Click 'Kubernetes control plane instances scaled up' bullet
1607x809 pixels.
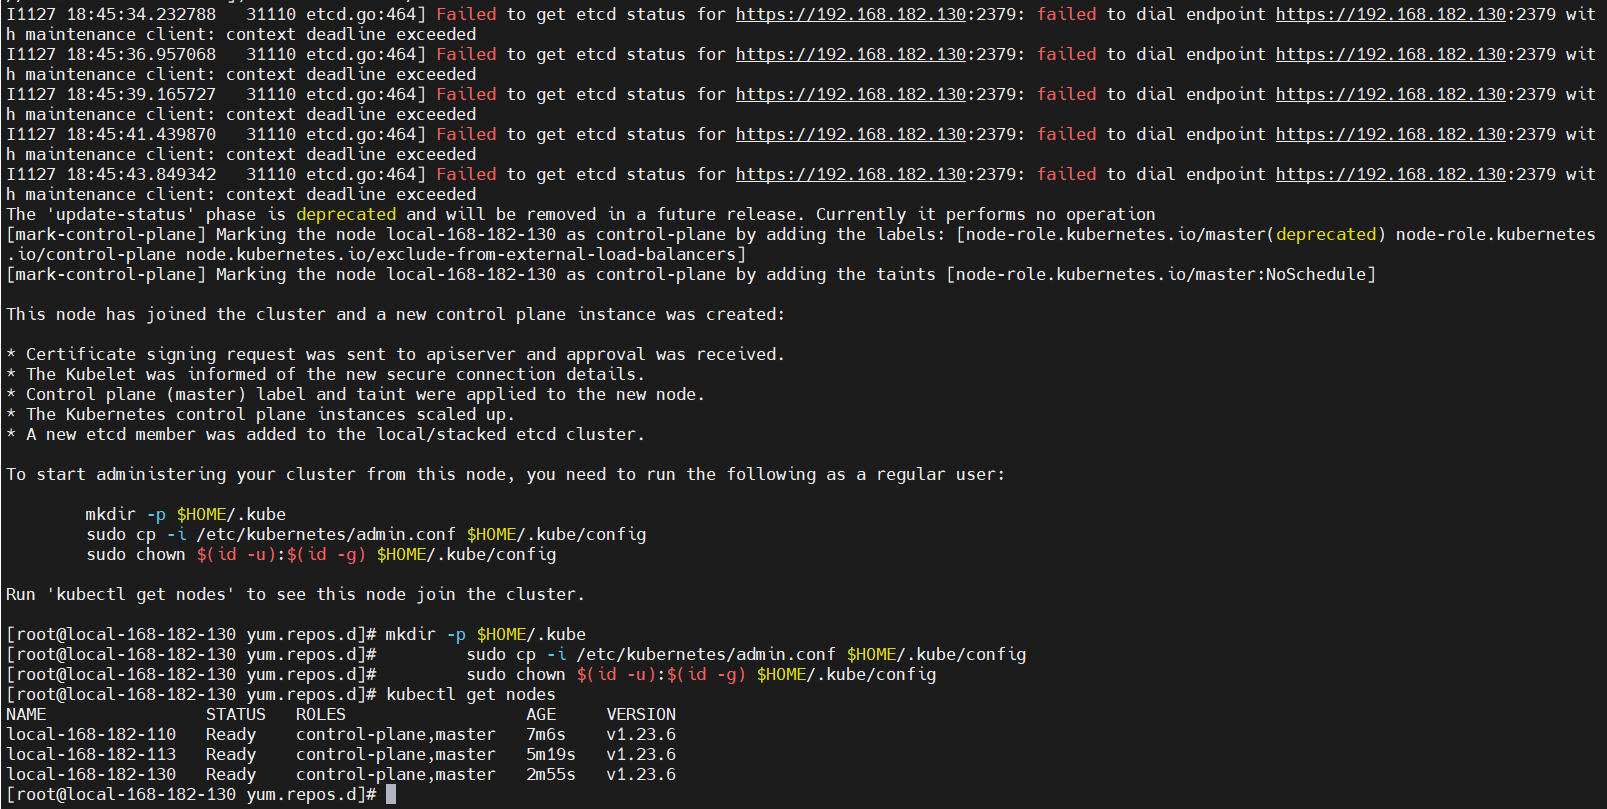pos(261,414)
